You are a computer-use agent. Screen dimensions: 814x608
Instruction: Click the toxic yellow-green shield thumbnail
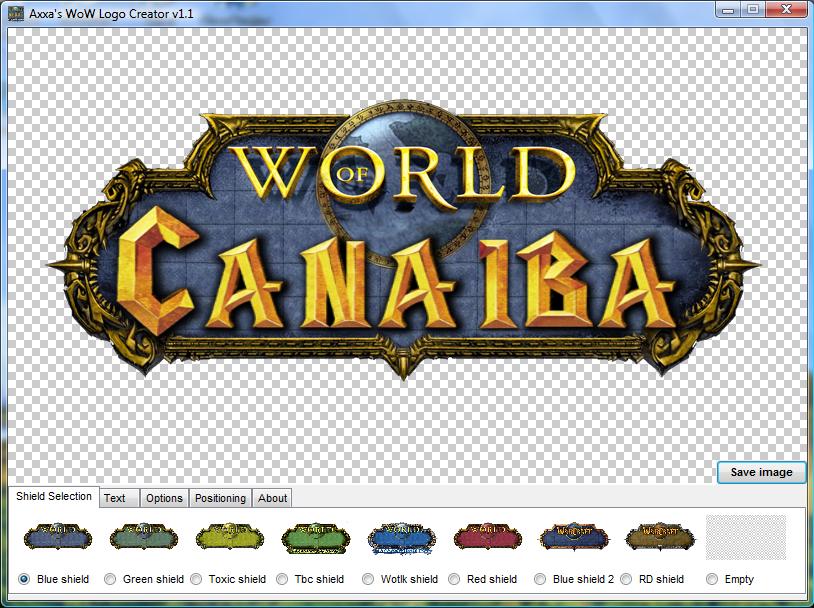[230, 537]
